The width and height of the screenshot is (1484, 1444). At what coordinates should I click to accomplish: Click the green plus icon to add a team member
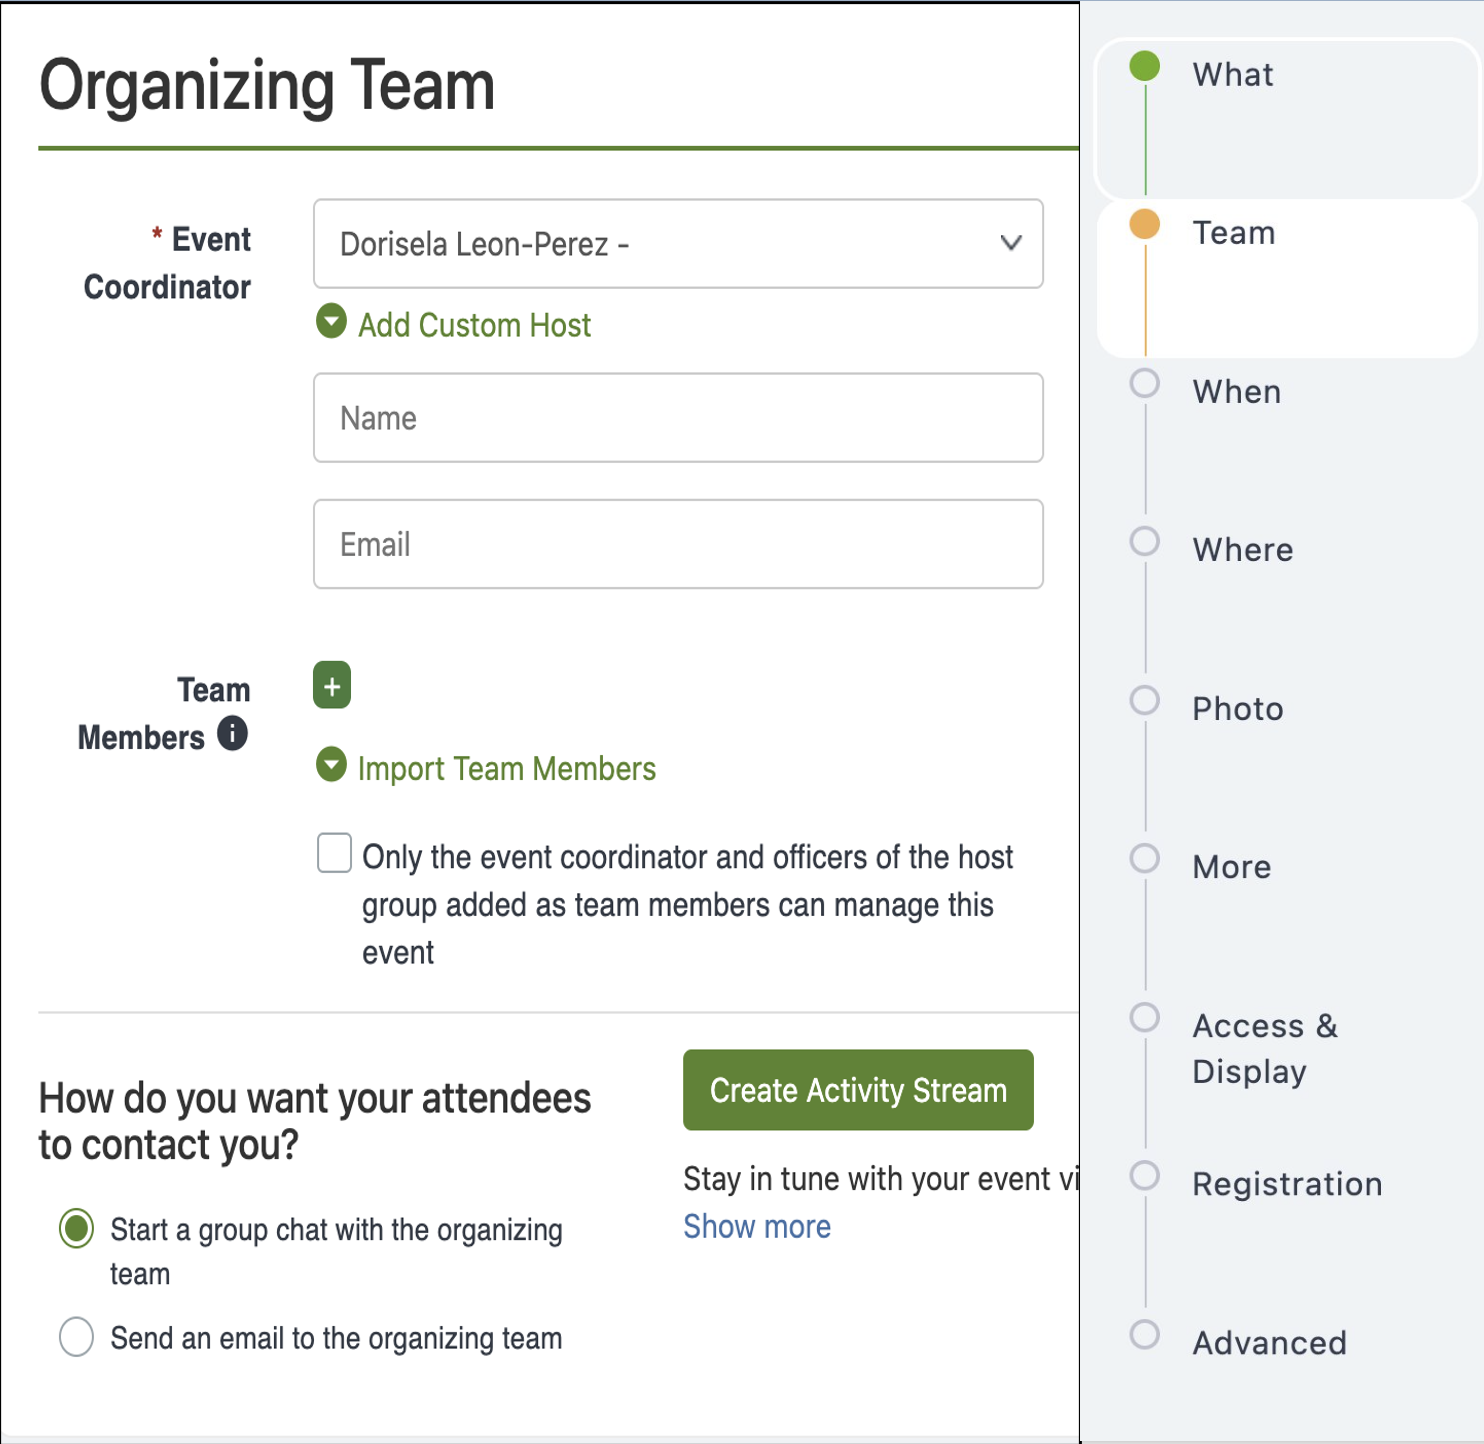pyautogui.click(x=331, y=685)
